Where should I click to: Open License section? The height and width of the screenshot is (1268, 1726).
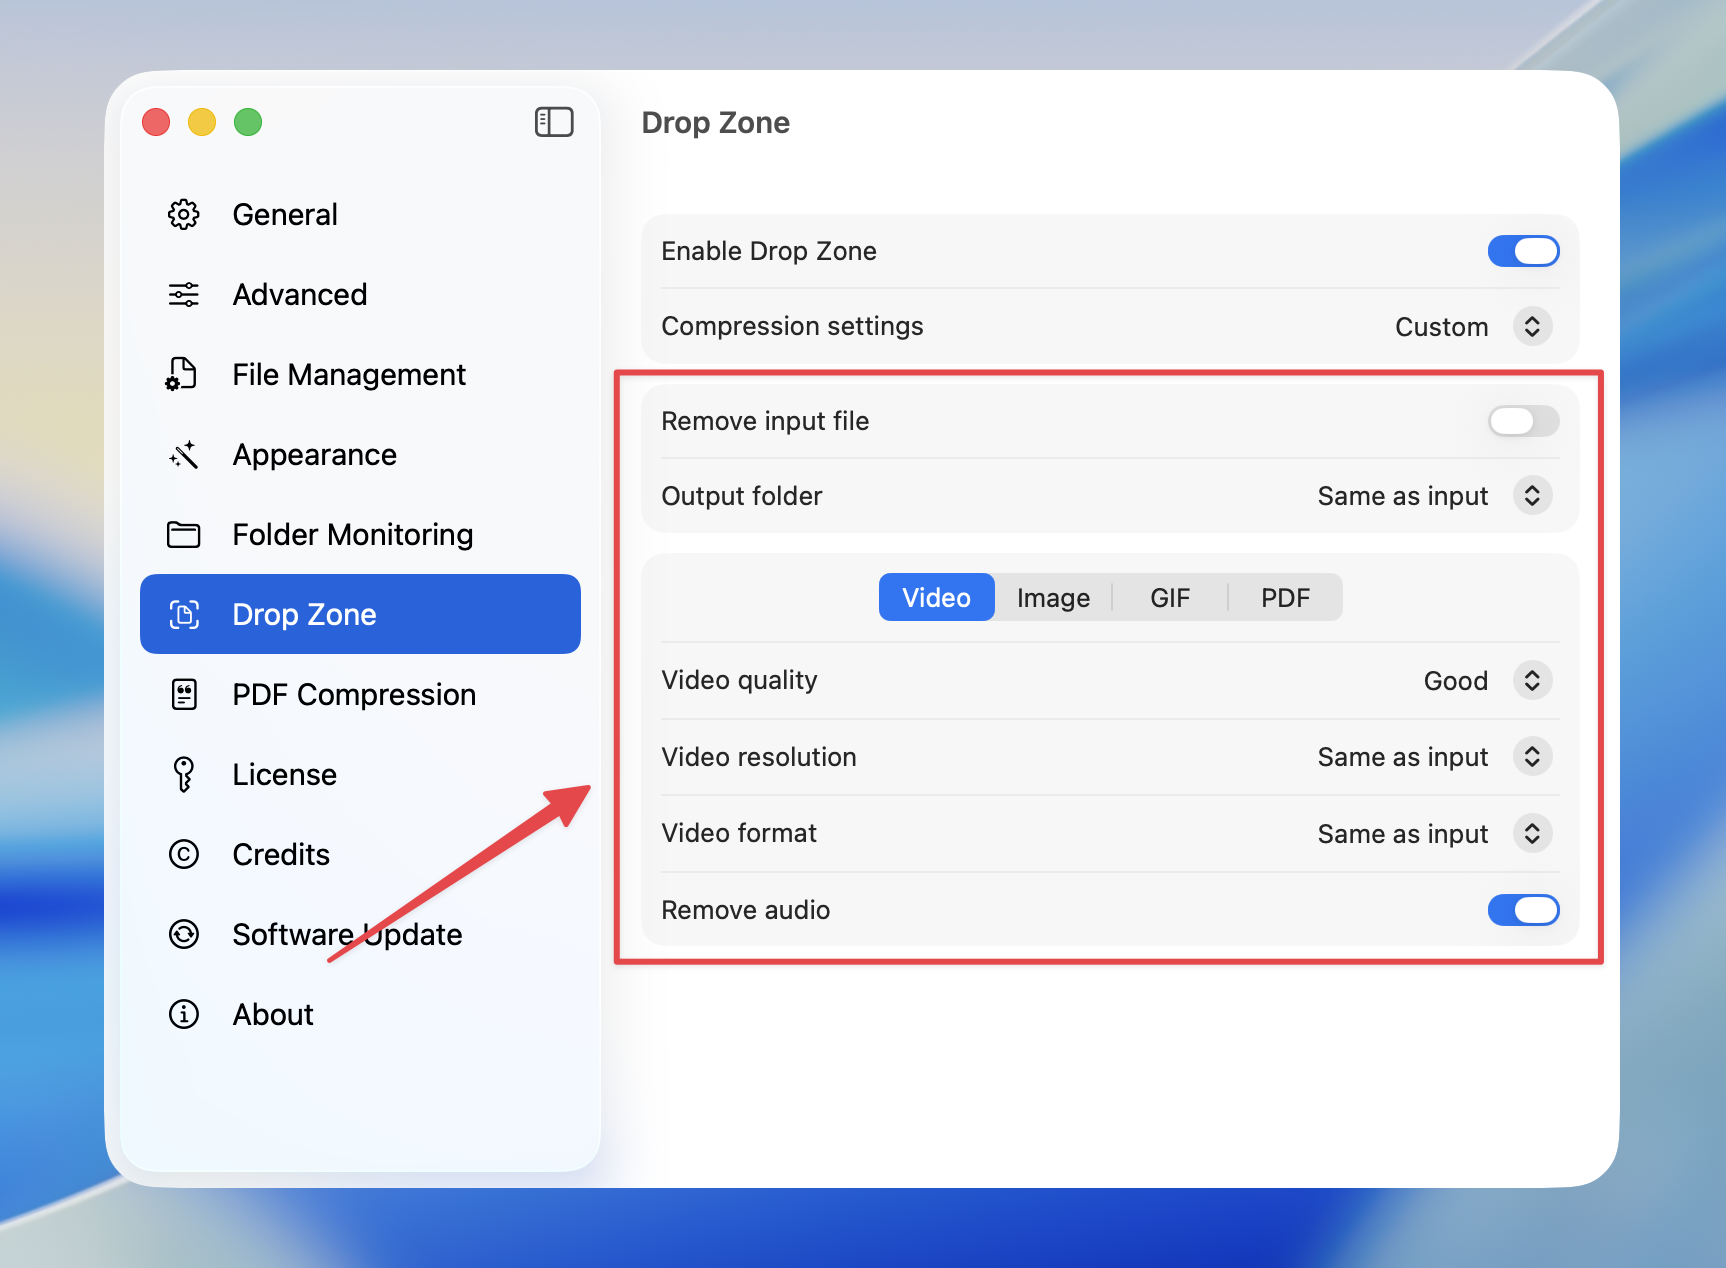tap(360, 774)
